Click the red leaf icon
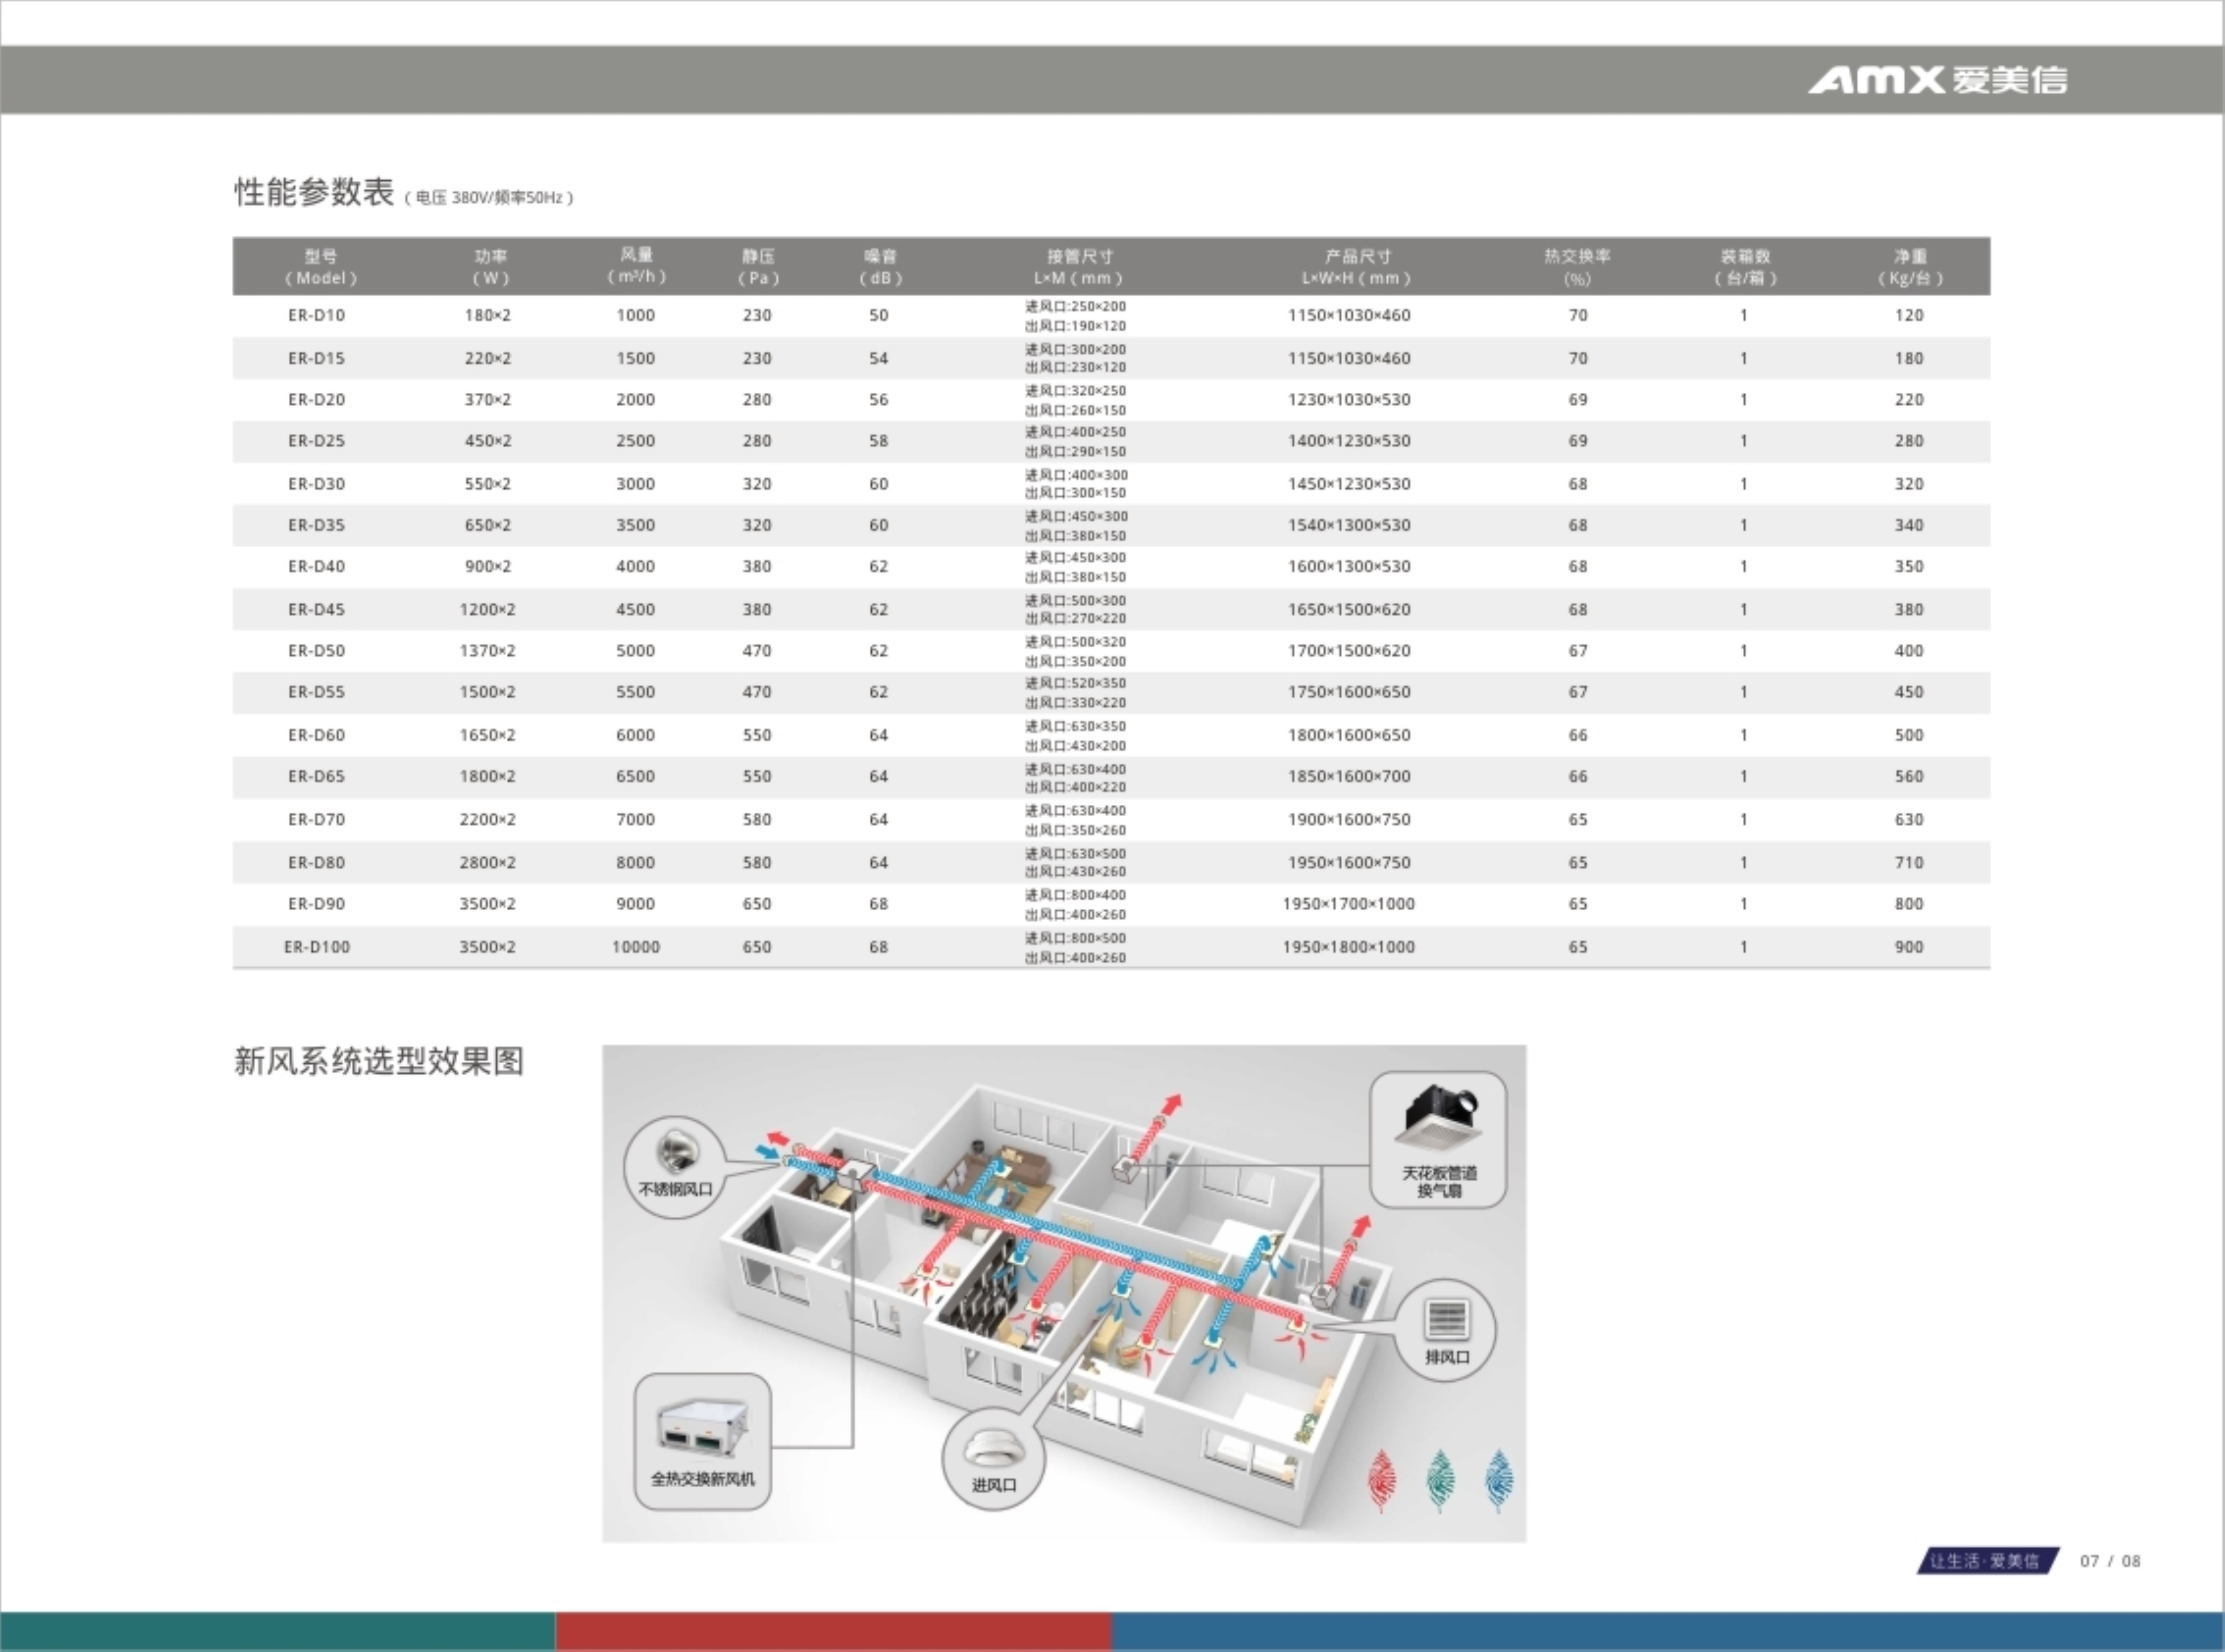This screenshot has width=2225, height=1652. coord(1382,1479)
